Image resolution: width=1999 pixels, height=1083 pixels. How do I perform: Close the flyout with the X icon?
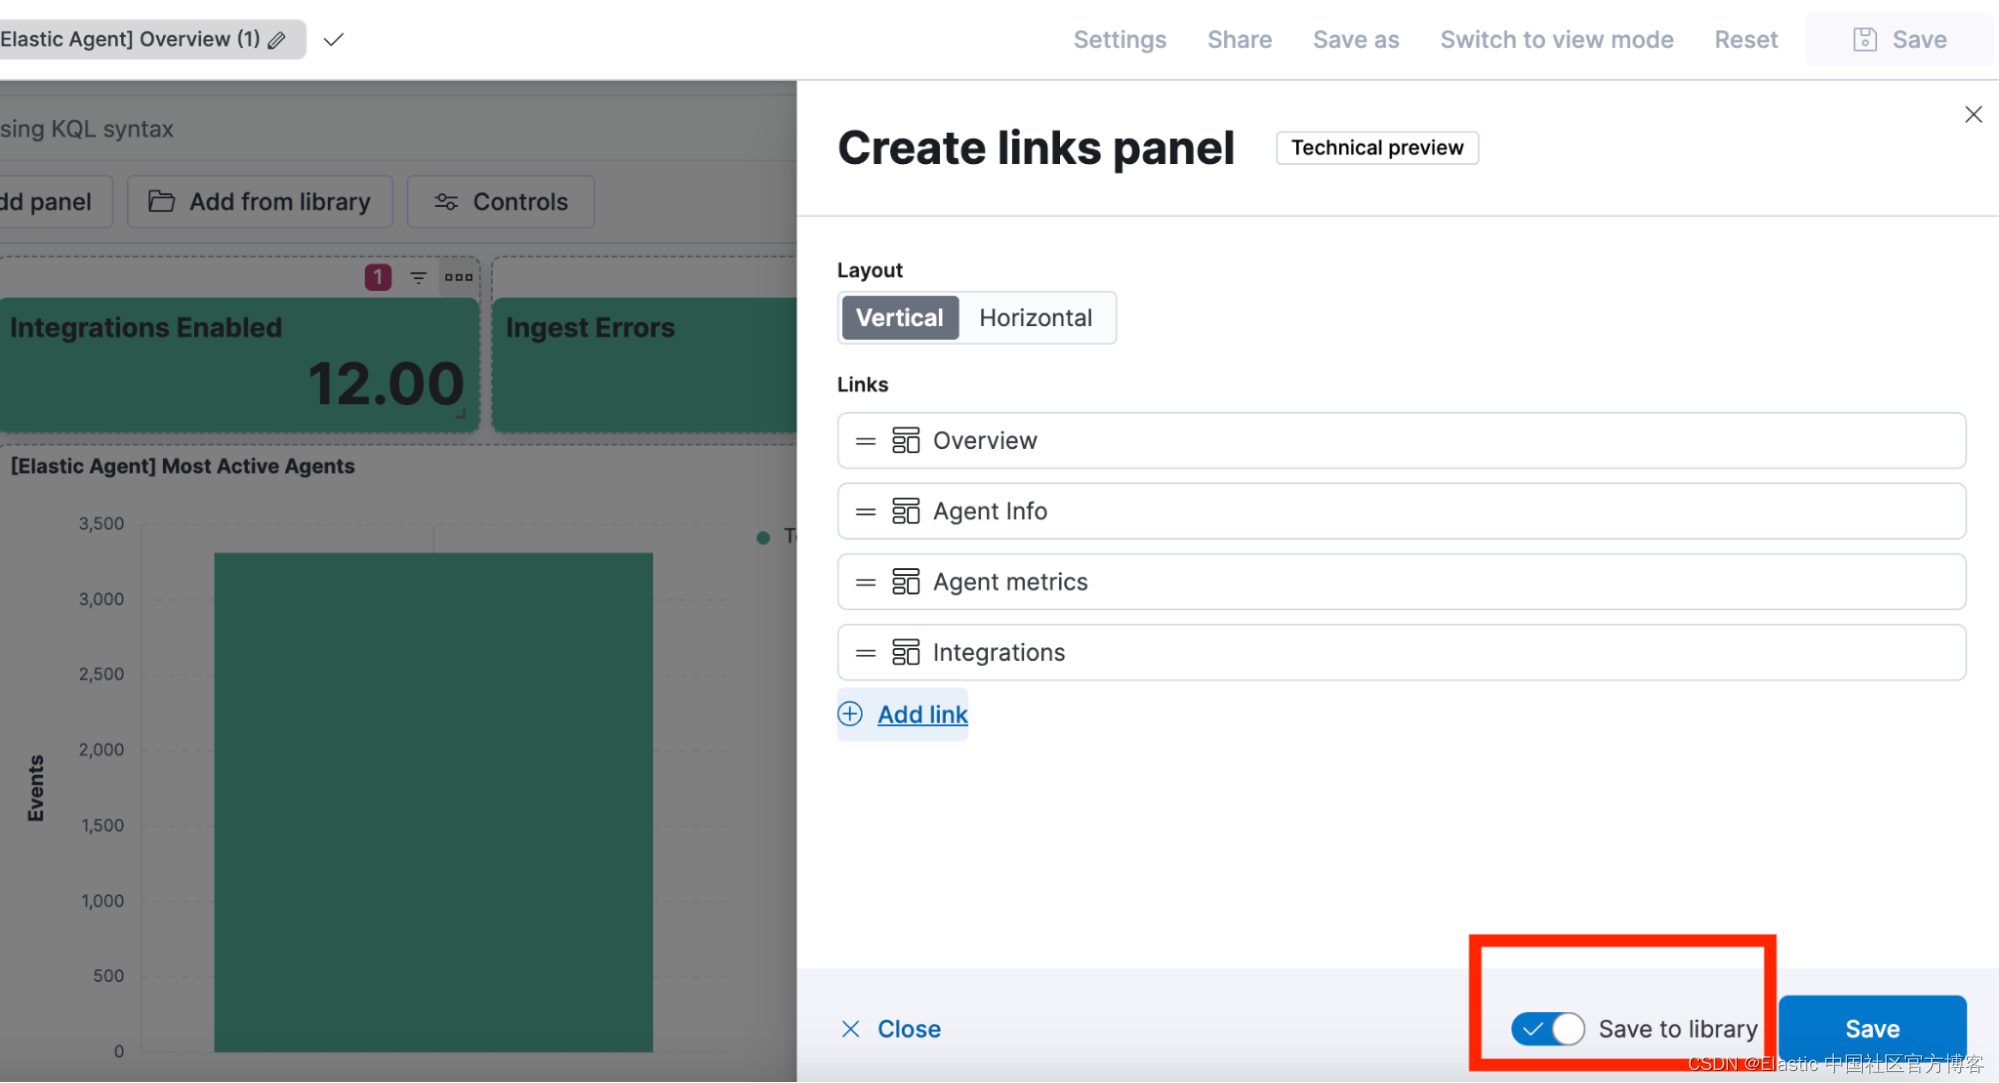[1973, 115]
